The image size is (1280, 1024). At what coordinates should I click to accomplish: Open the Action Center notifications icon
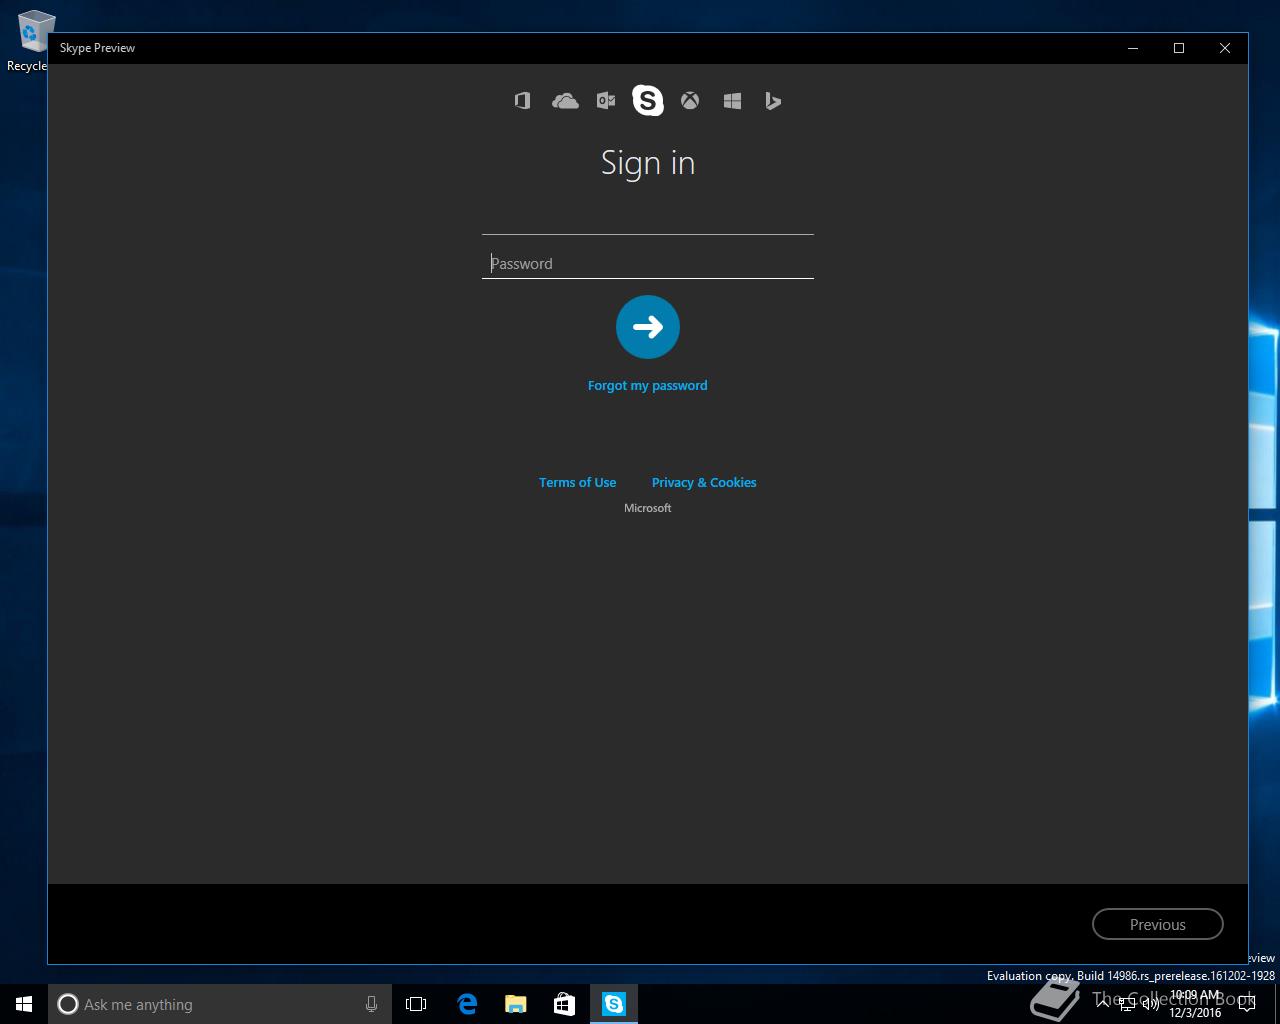(x=1246, y=1004)
